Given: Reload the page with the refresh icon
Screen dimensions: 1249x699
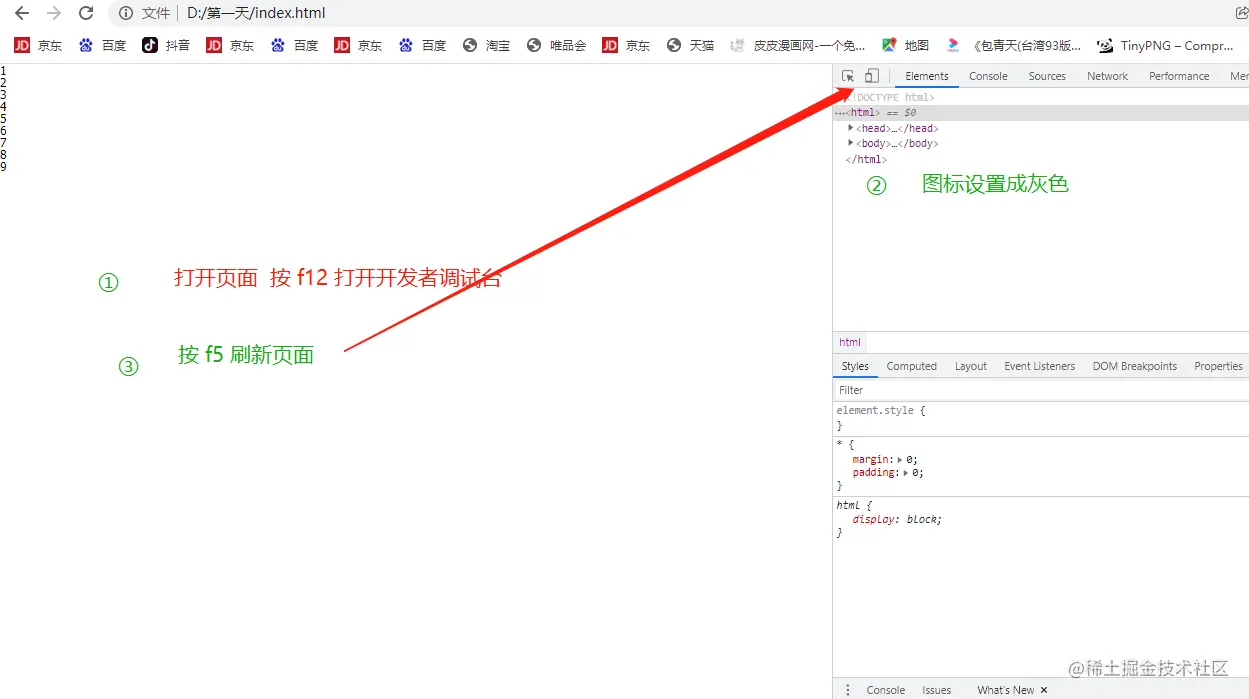Looking at the screenshot, I should (x=86, y=13).
